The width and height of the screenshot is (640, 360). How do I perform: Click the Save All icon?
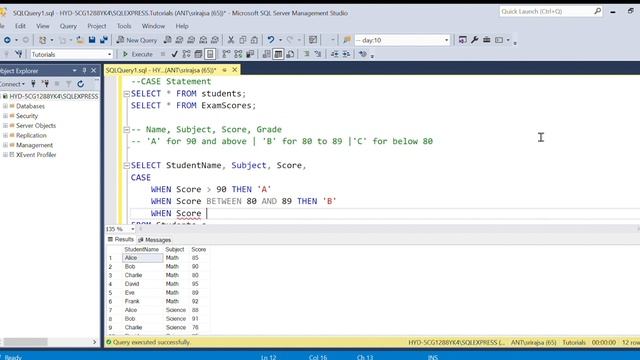tap(104, 40)
